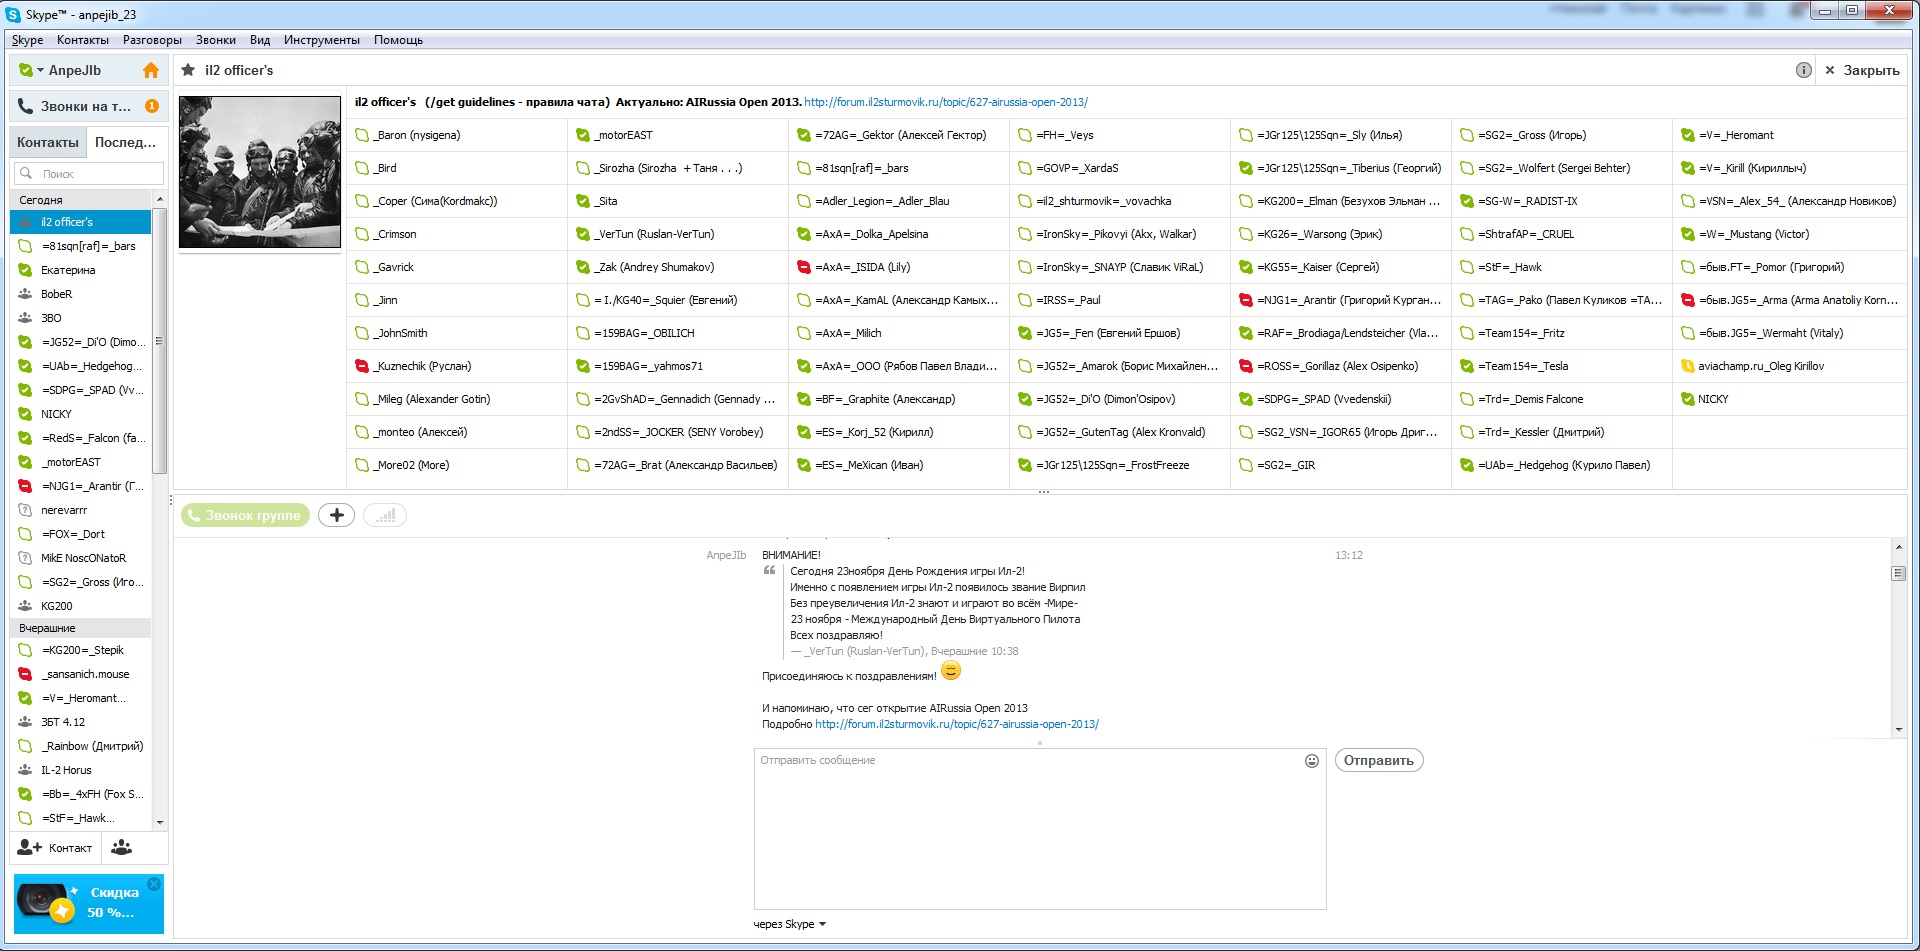Click the Поиск contact search field
This screenshot has height=951, width=1920.
point(89,174)
